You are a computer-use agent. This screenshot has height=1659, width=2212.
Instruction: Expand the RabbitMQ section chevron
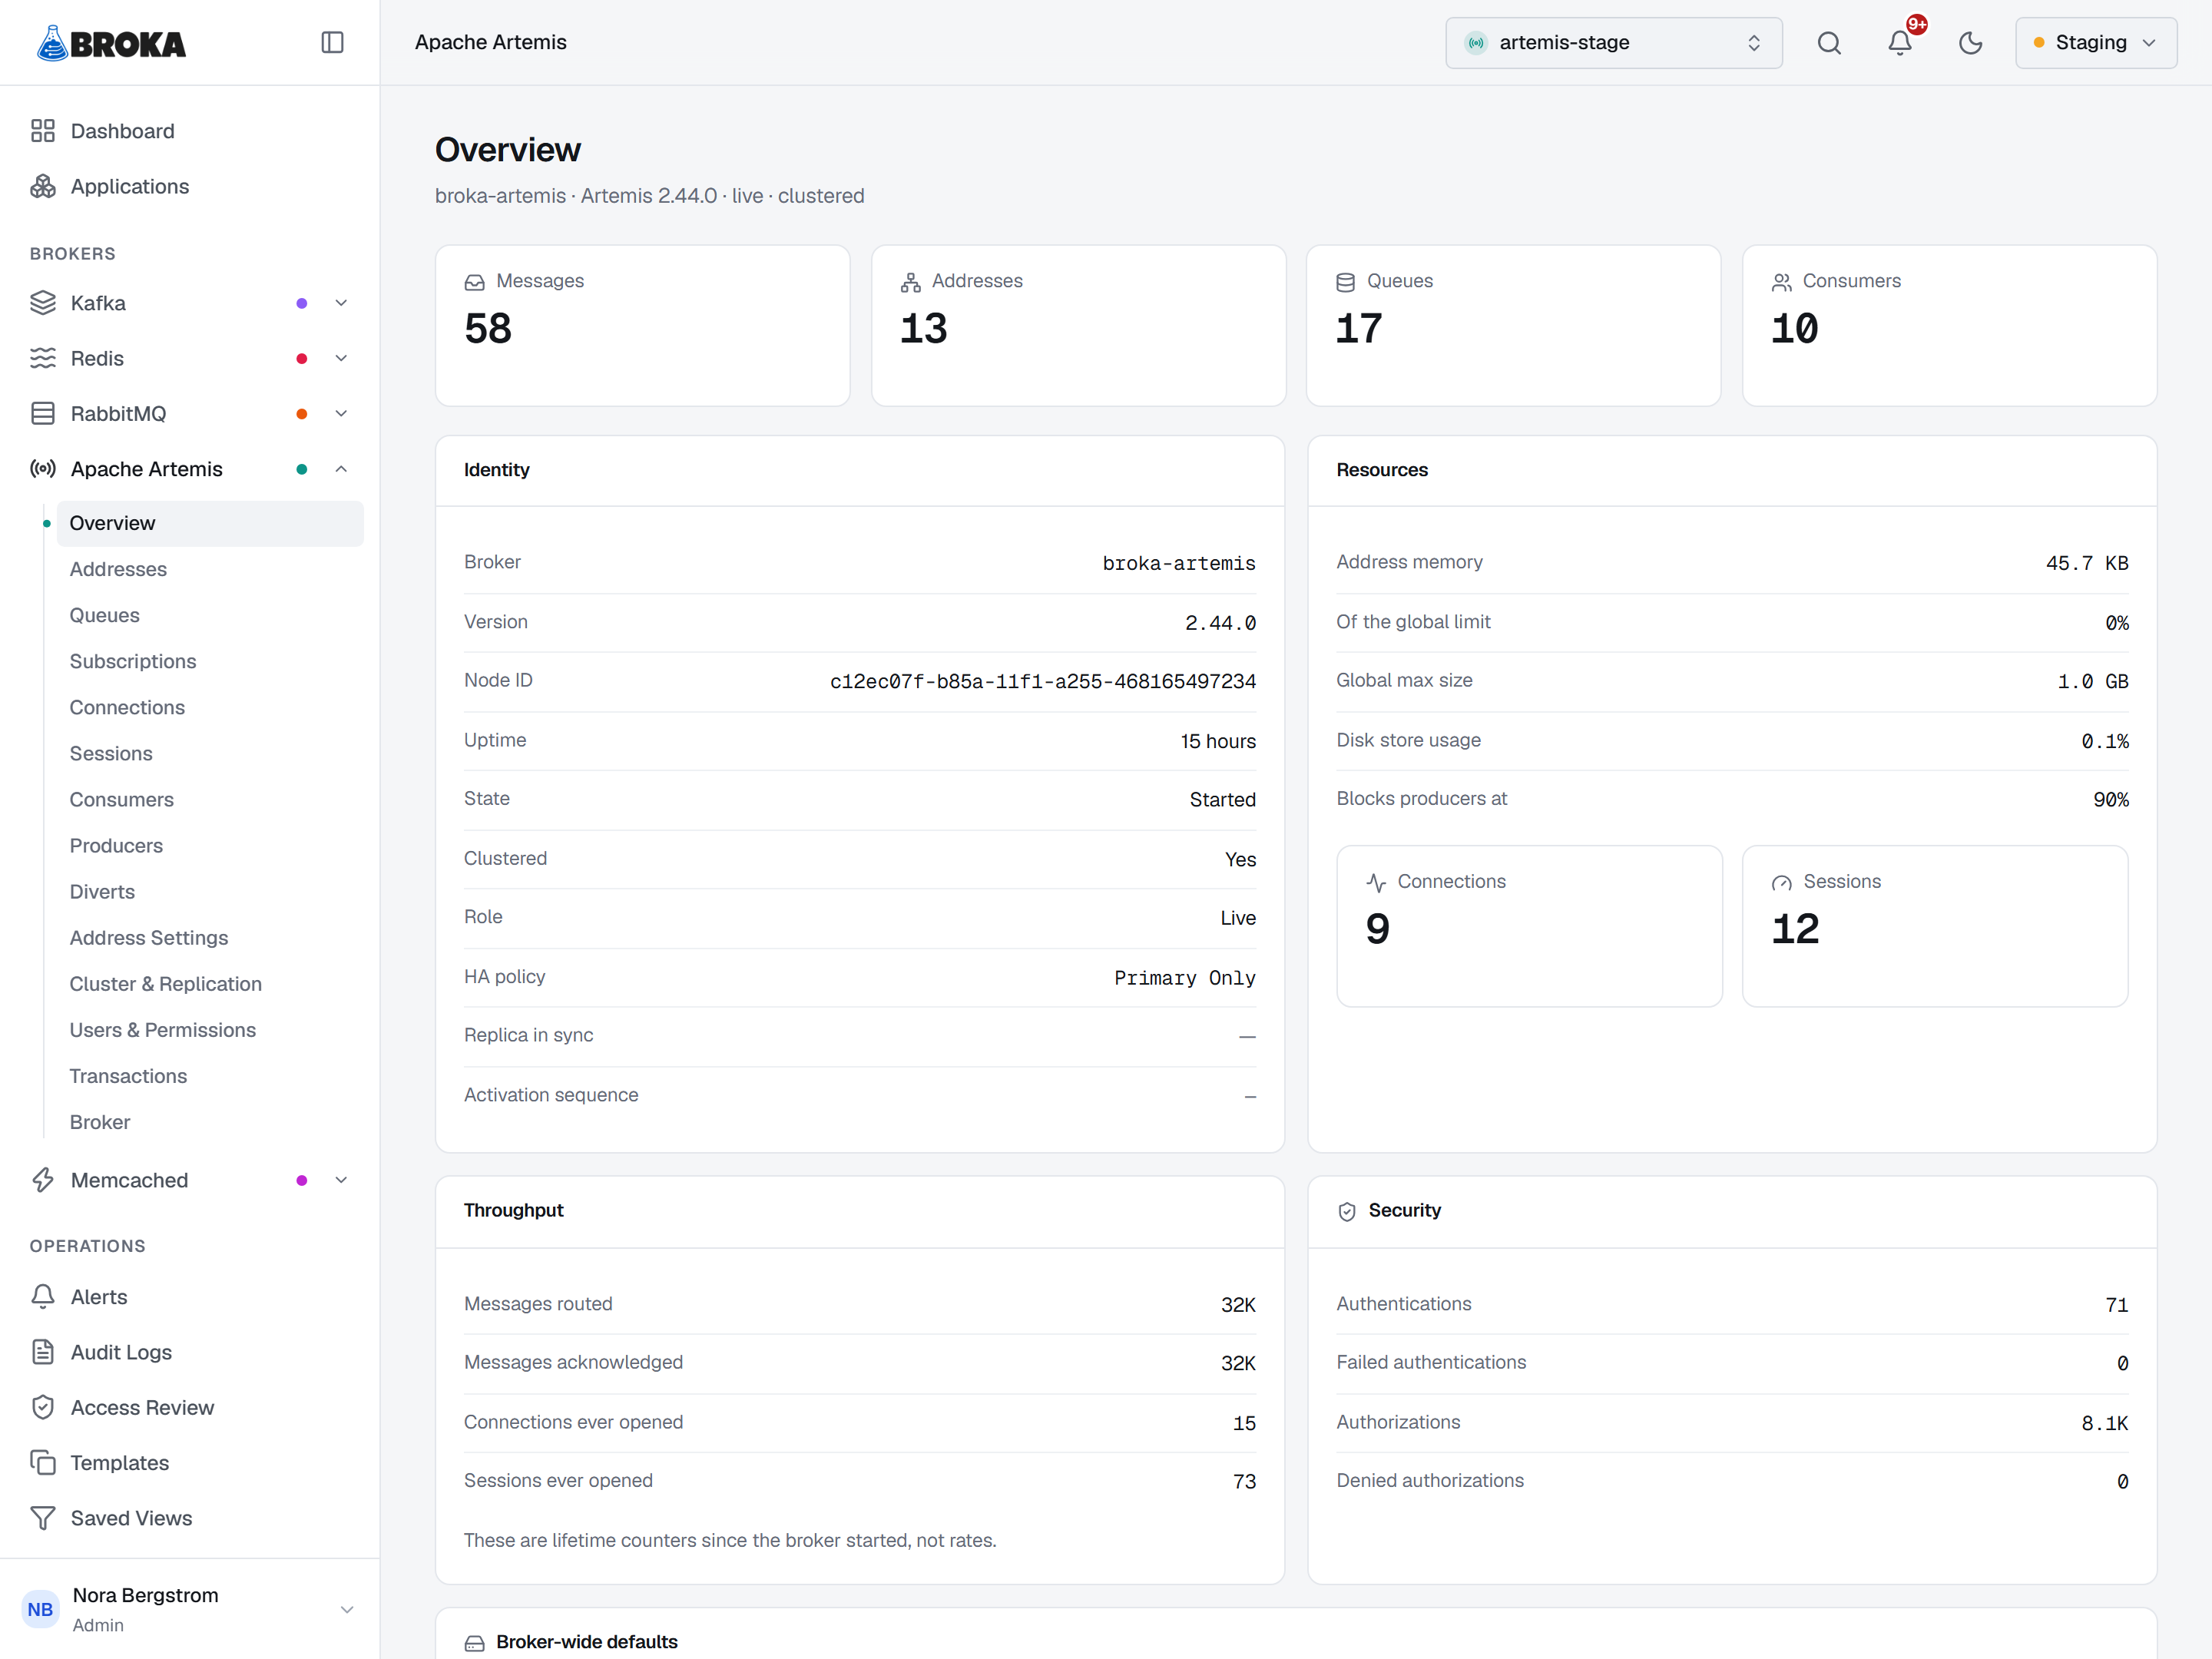coord(341,413)
